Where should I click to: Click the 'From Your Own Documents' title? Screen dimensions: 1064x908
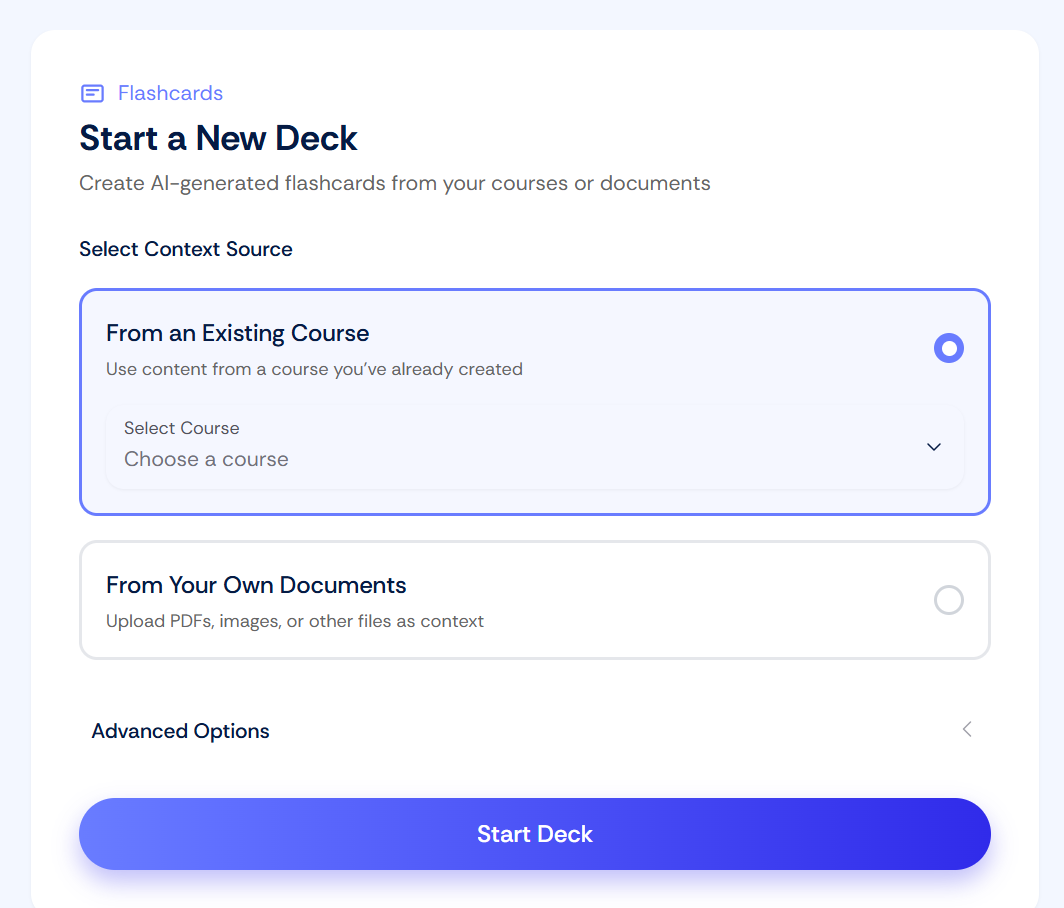point(256,585)
